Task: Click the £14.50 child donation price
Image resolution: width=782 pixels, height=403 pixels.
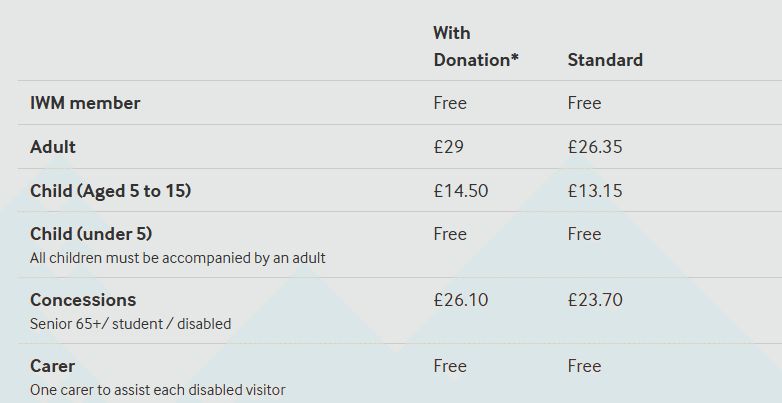Action: coord(461,190)
